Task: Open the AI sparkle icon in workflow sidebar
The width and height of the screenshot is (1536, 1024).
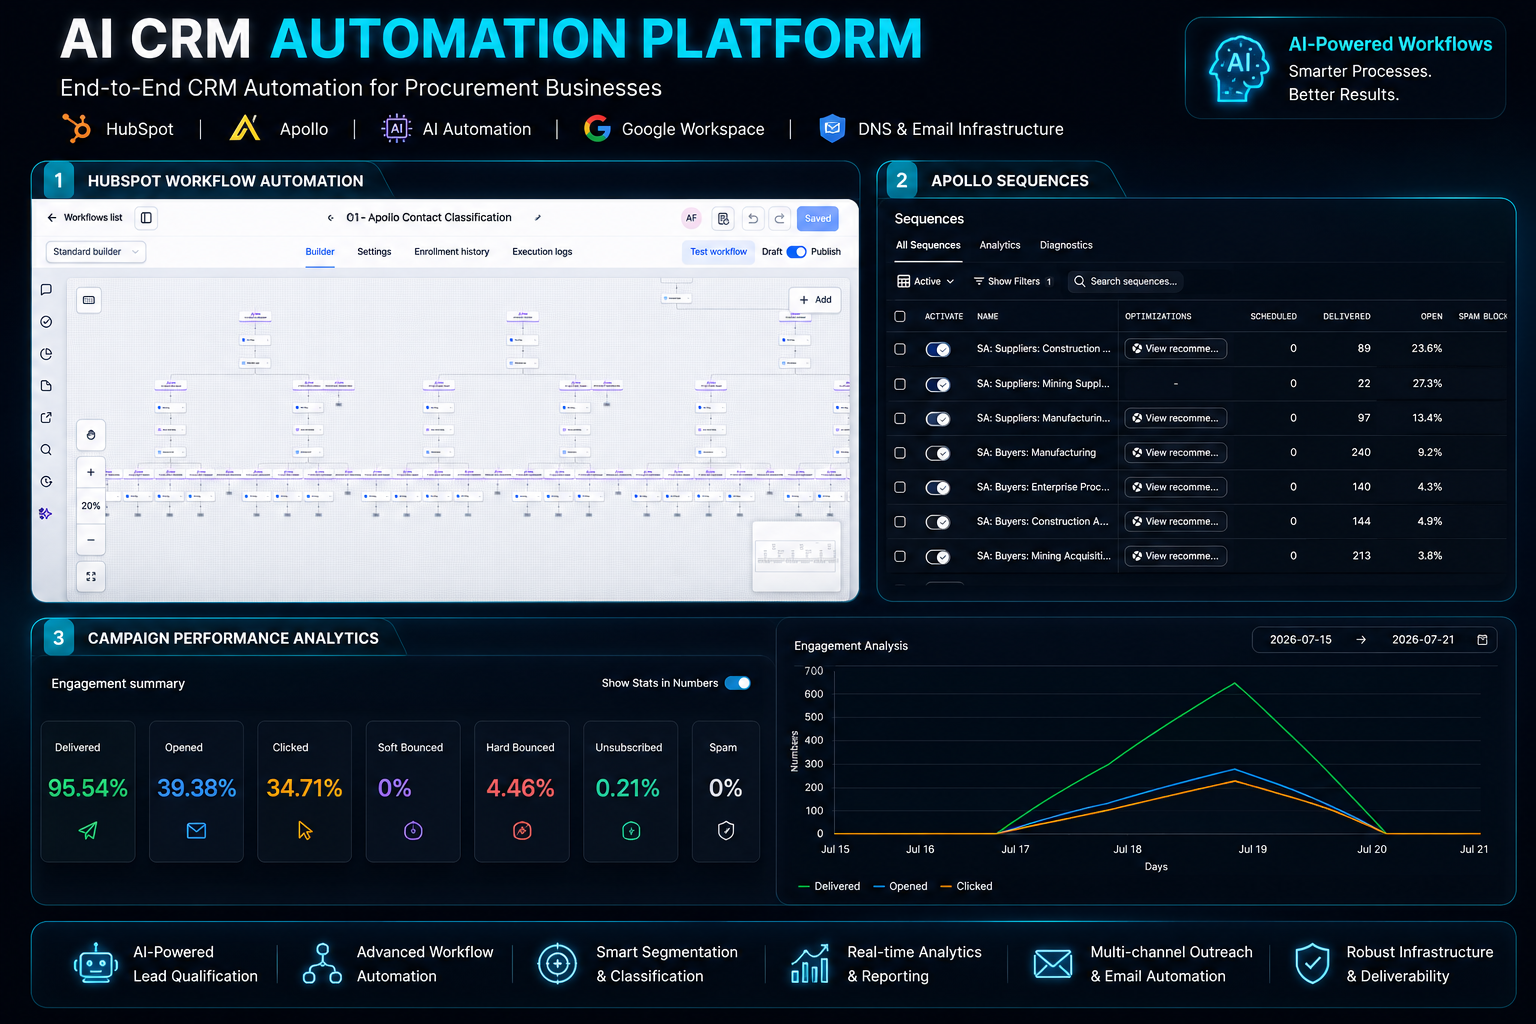Action: click(x=46, y=514)
